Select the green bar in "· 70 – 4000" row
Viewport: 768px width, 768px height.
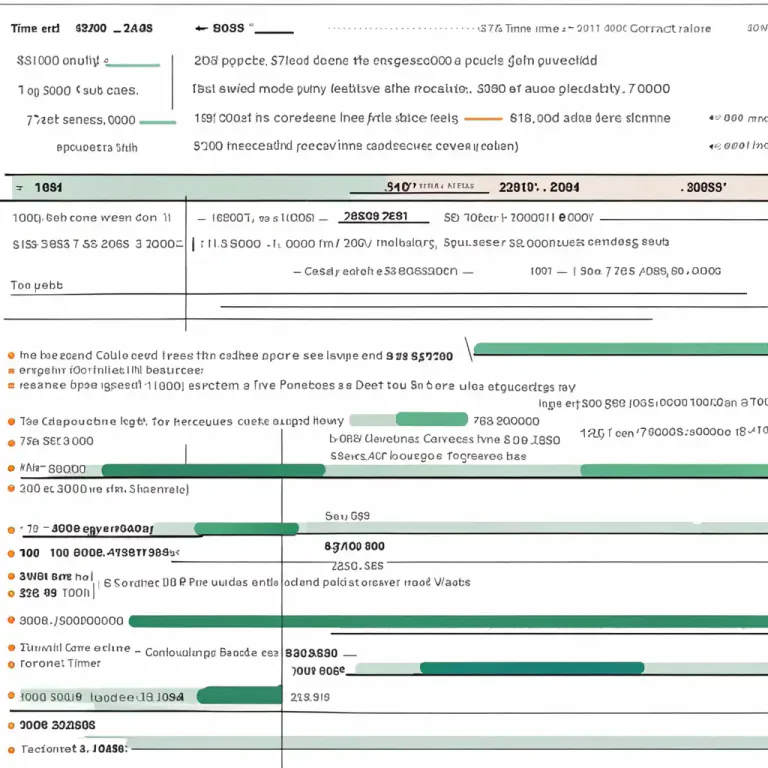tap(246, 528)
